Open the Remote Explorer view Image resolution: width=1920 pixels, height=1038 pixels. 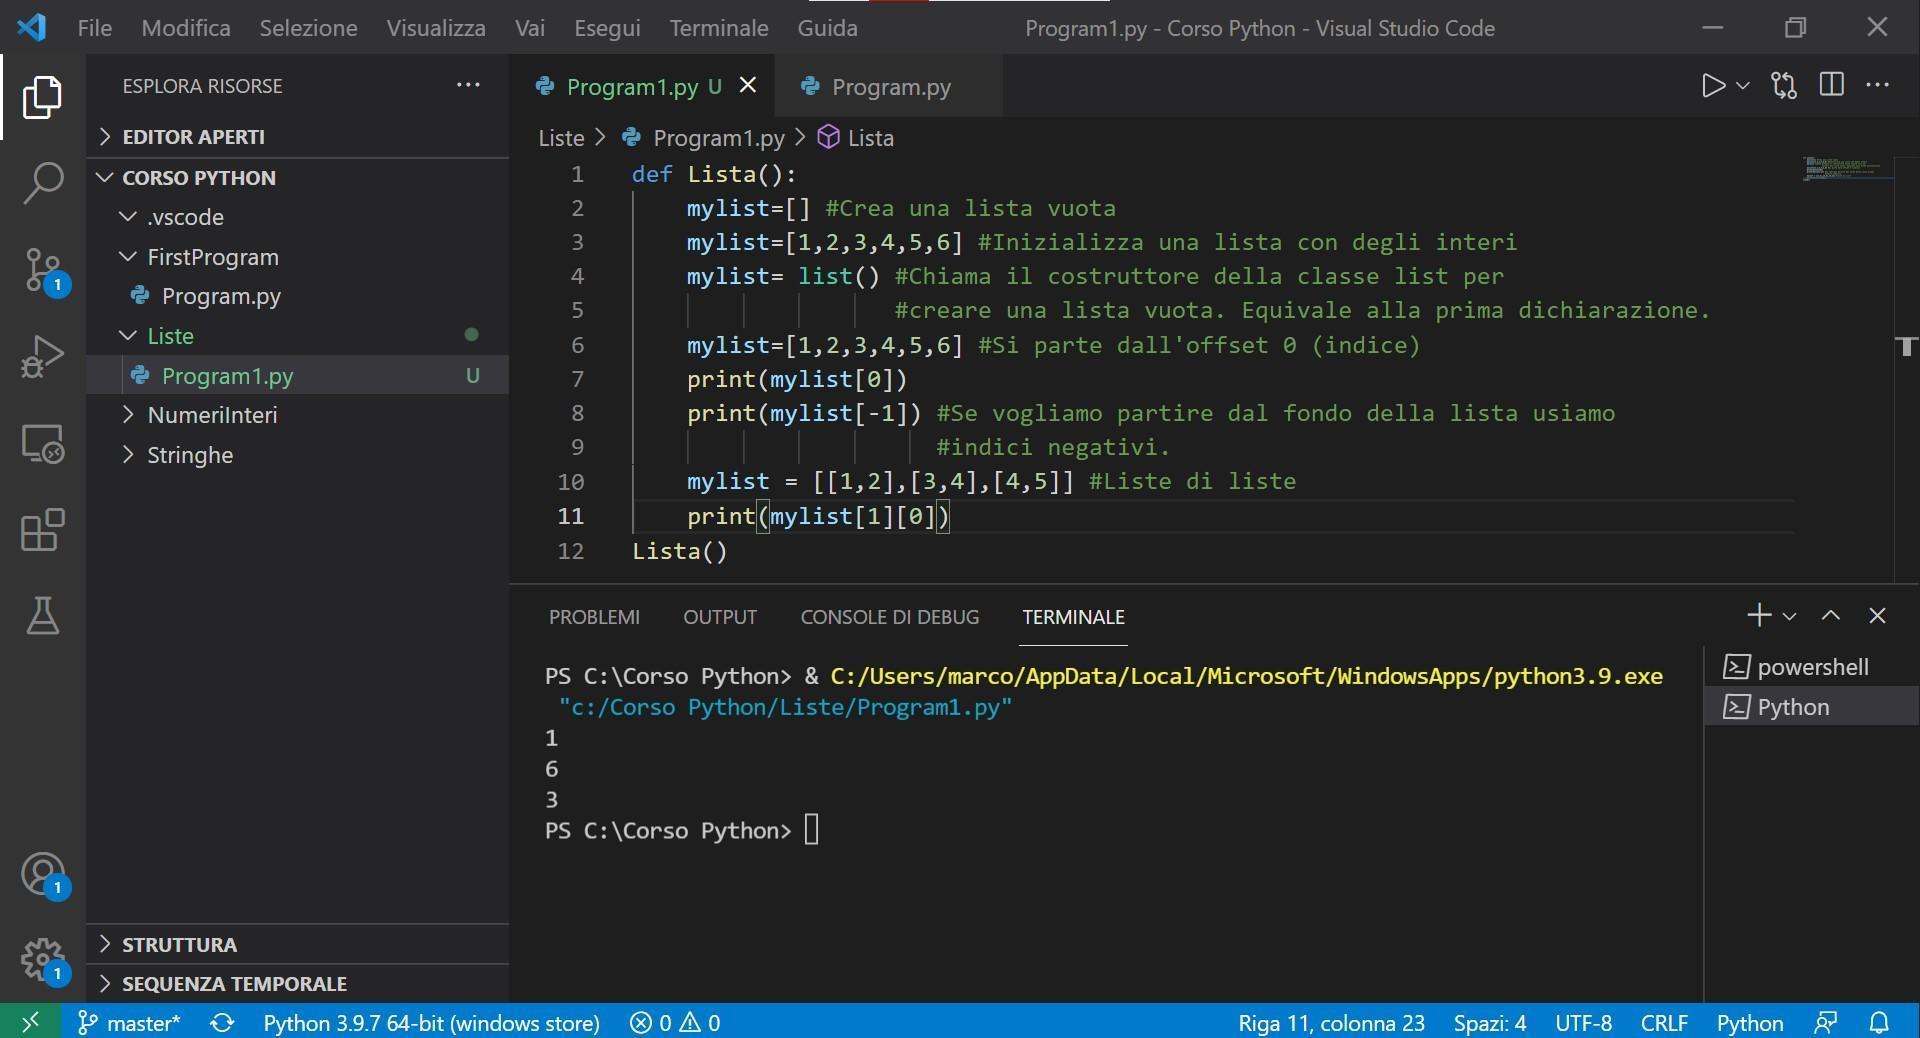coord(42,444)
